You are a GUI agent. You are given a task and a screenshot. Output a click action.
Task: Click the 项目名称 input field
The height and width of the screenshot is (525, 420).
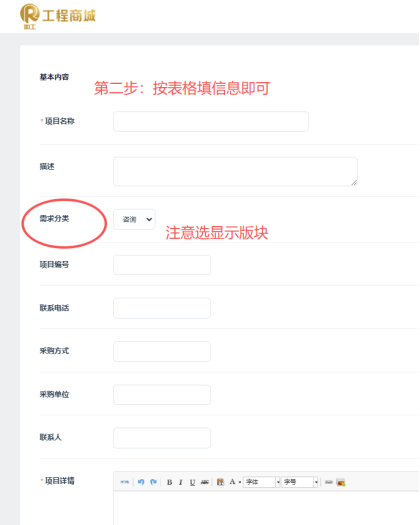pos(211,121)
